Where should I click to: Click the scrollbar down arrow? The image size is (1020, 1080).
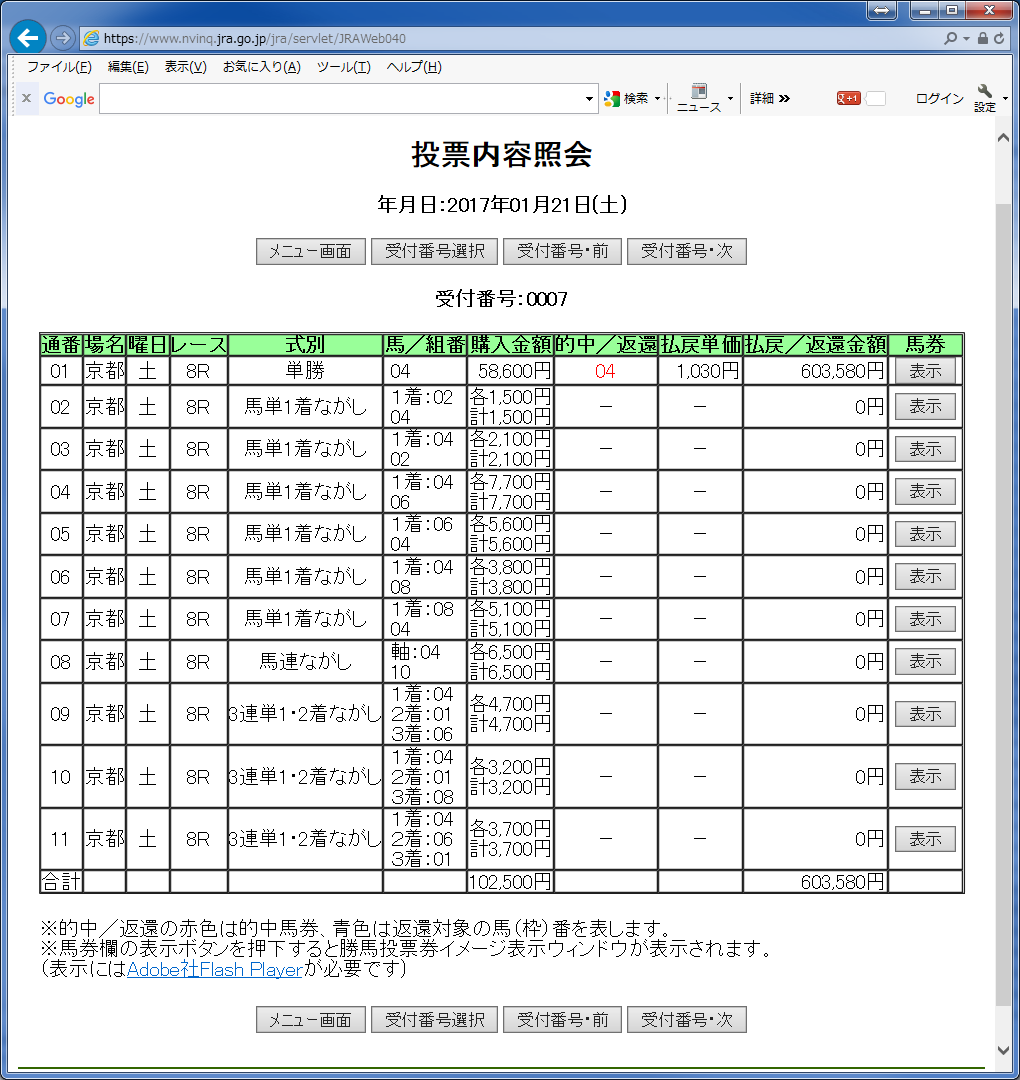point(1003,1050)
